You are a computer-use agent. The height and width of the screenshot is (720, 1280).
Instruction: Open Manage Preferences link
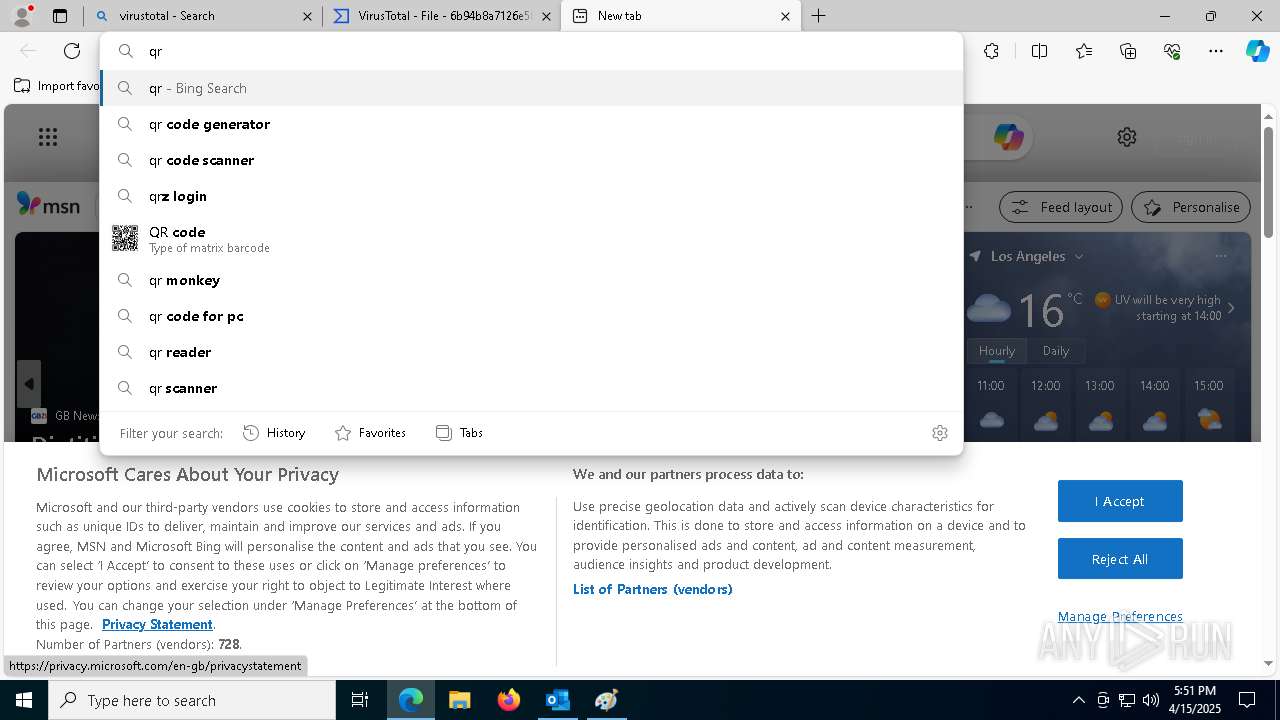click(x=1120, y=616)
